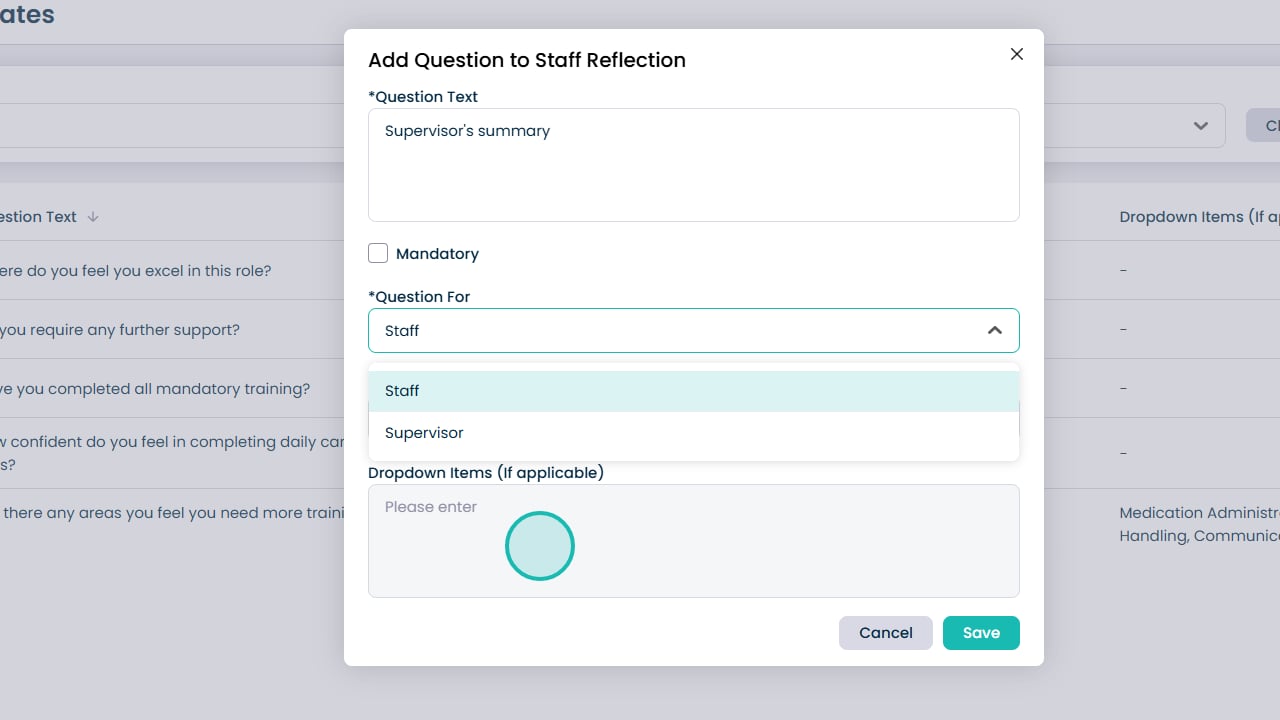
Task: Click the Mandatory label text
Action: pyautogui.click(x=437, y=254)
